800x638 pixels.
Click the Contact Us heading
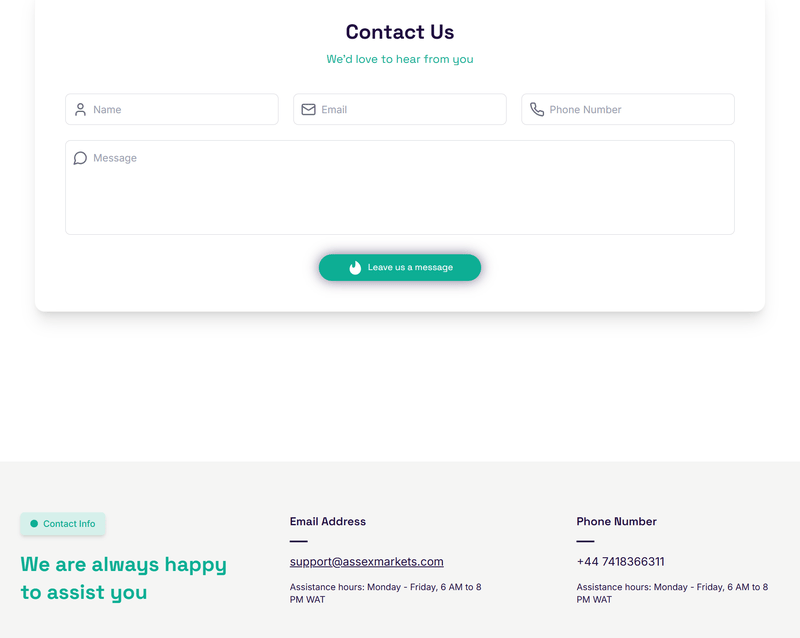(400, 32)
